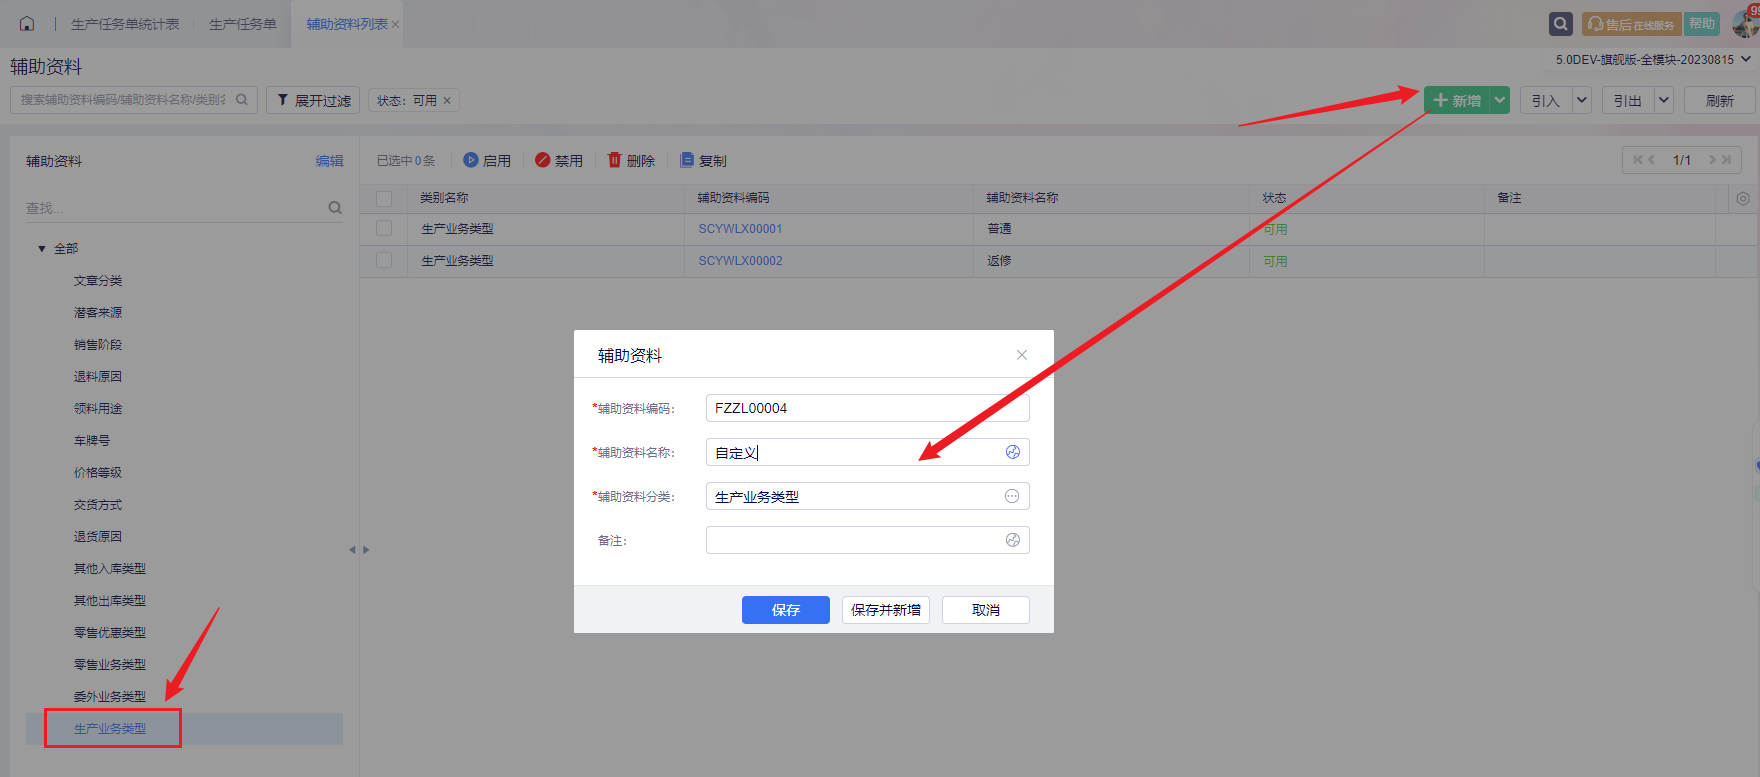This screenshot has width=1760, height=777.
Task: Click the 取消 button
Action: 986,610
